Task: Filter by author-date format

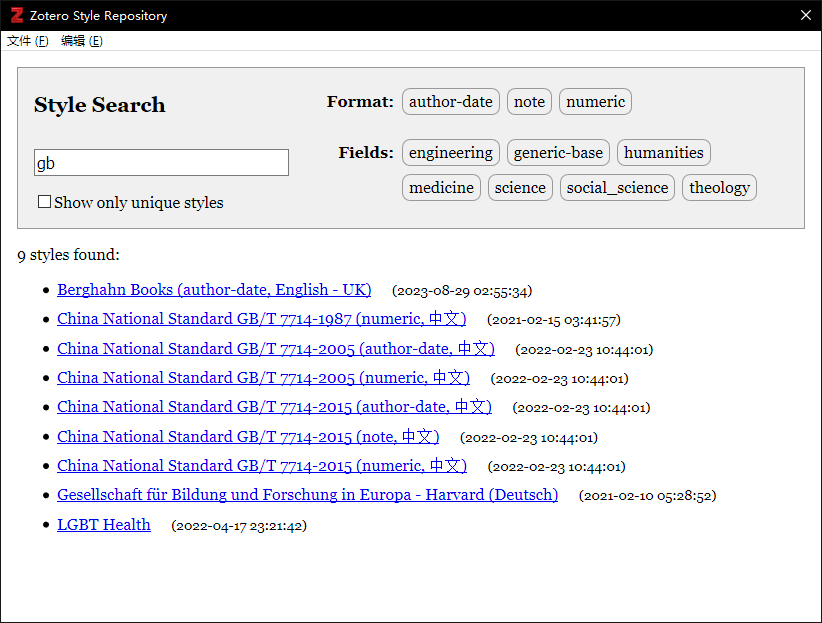Action: point(451,101)
